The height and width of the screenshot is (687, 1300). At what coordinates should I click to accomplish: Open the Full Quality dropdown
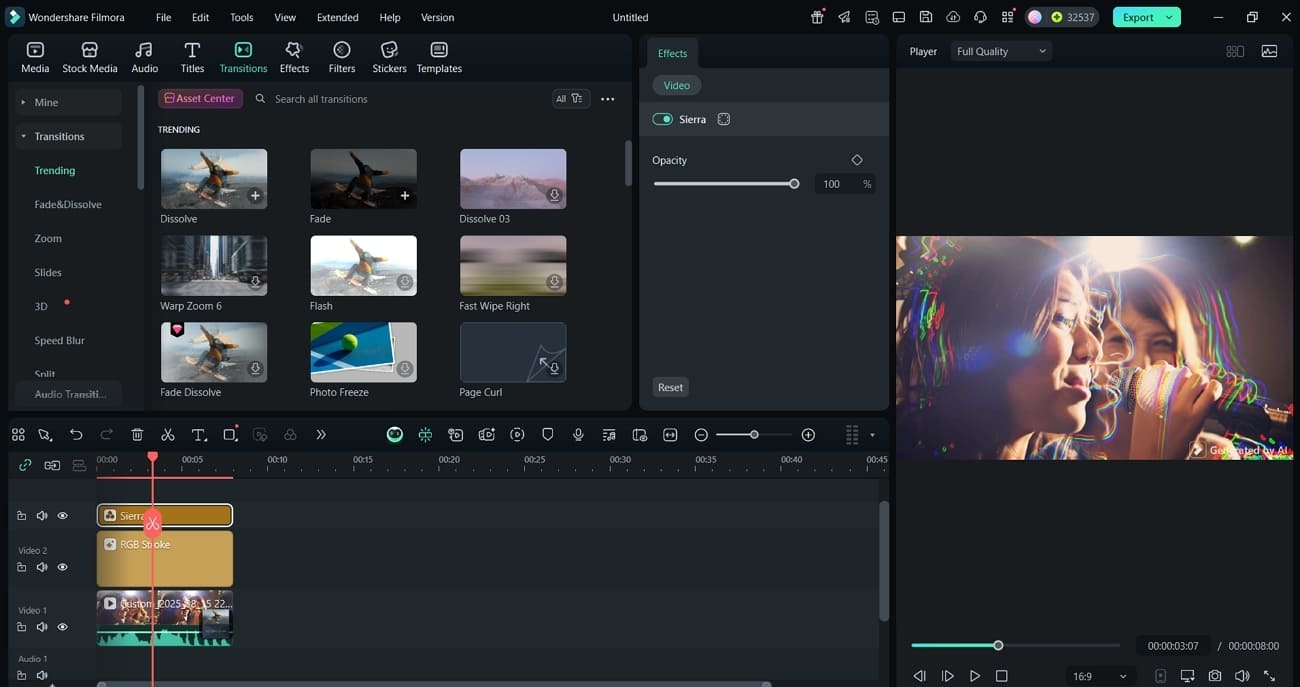[x=1000, y=51]
